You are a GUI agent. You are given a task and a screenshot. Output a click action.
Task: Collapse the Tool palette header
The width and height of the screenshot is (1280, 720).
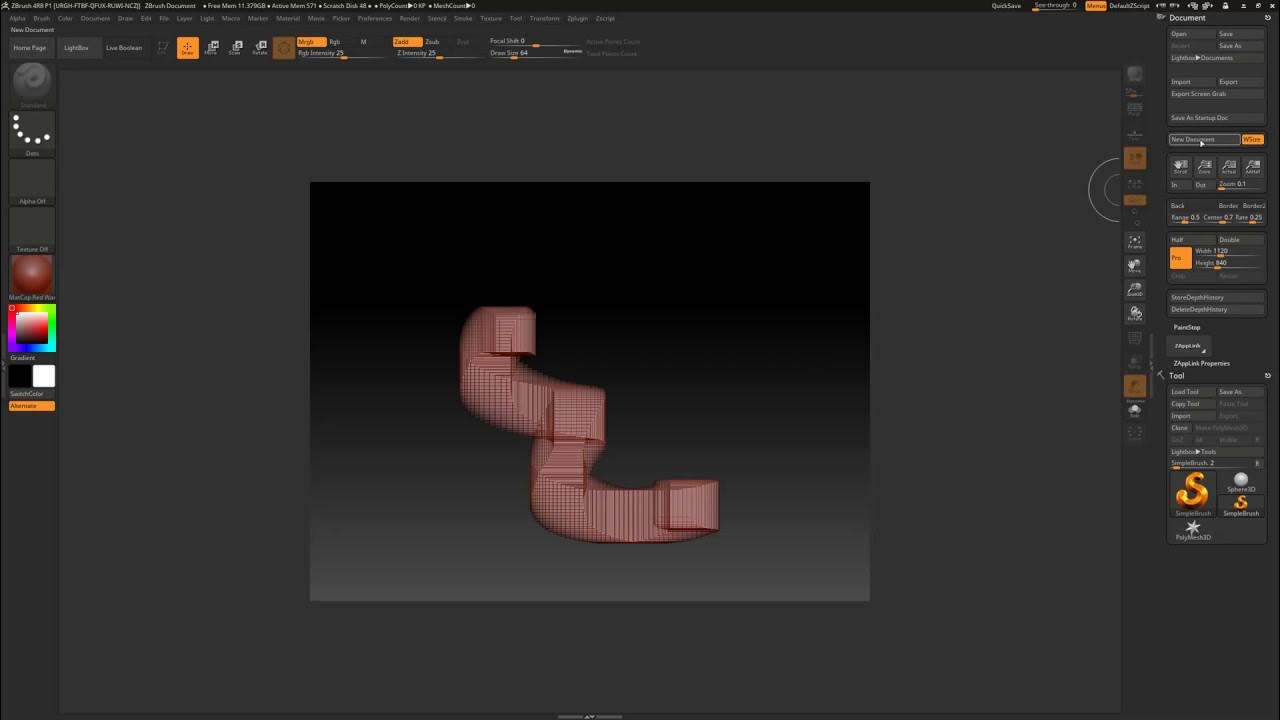[1177, 376]
